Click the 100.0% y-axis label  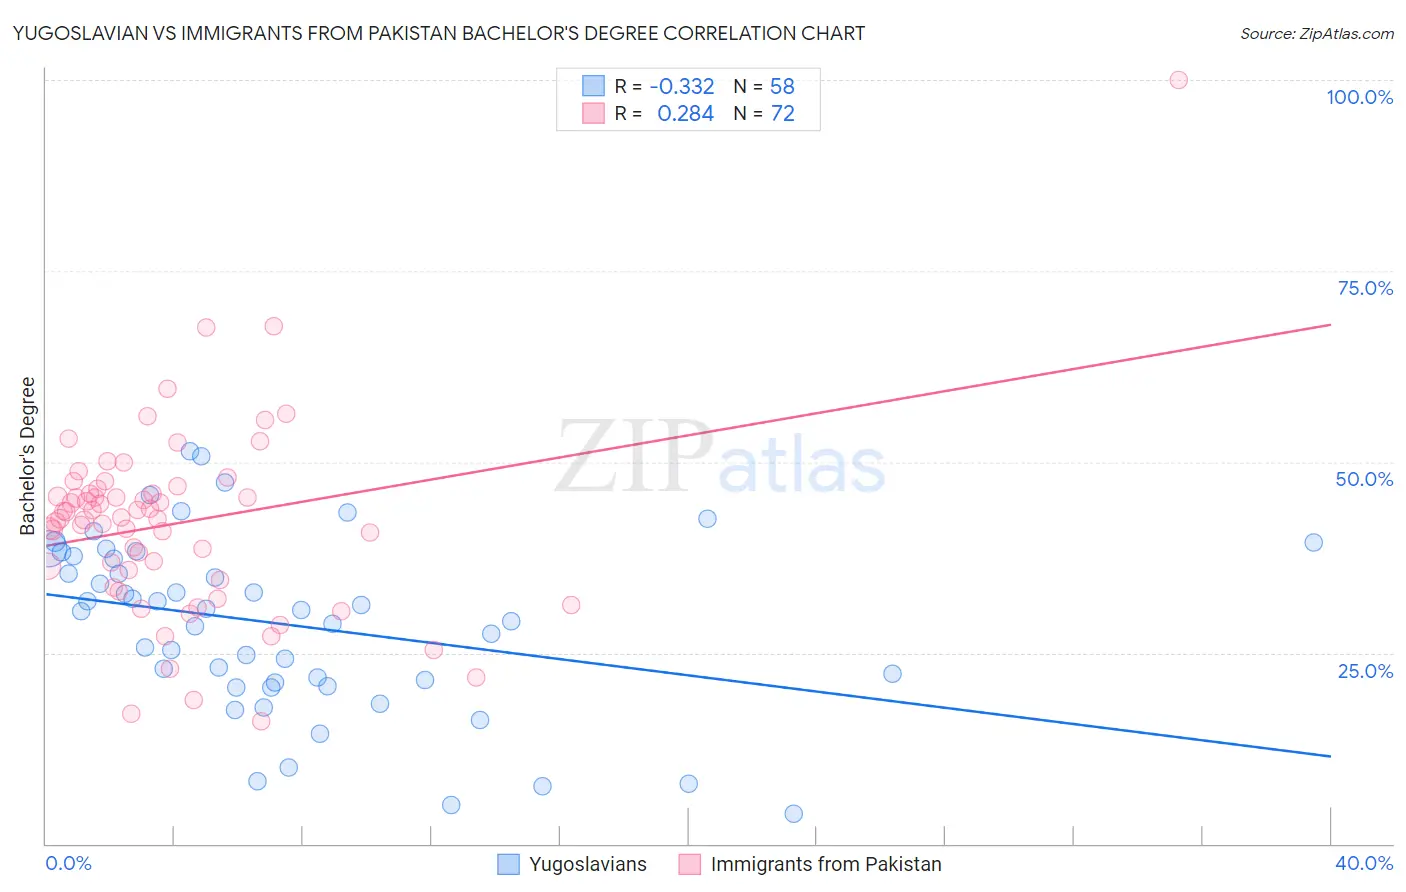1360,97
